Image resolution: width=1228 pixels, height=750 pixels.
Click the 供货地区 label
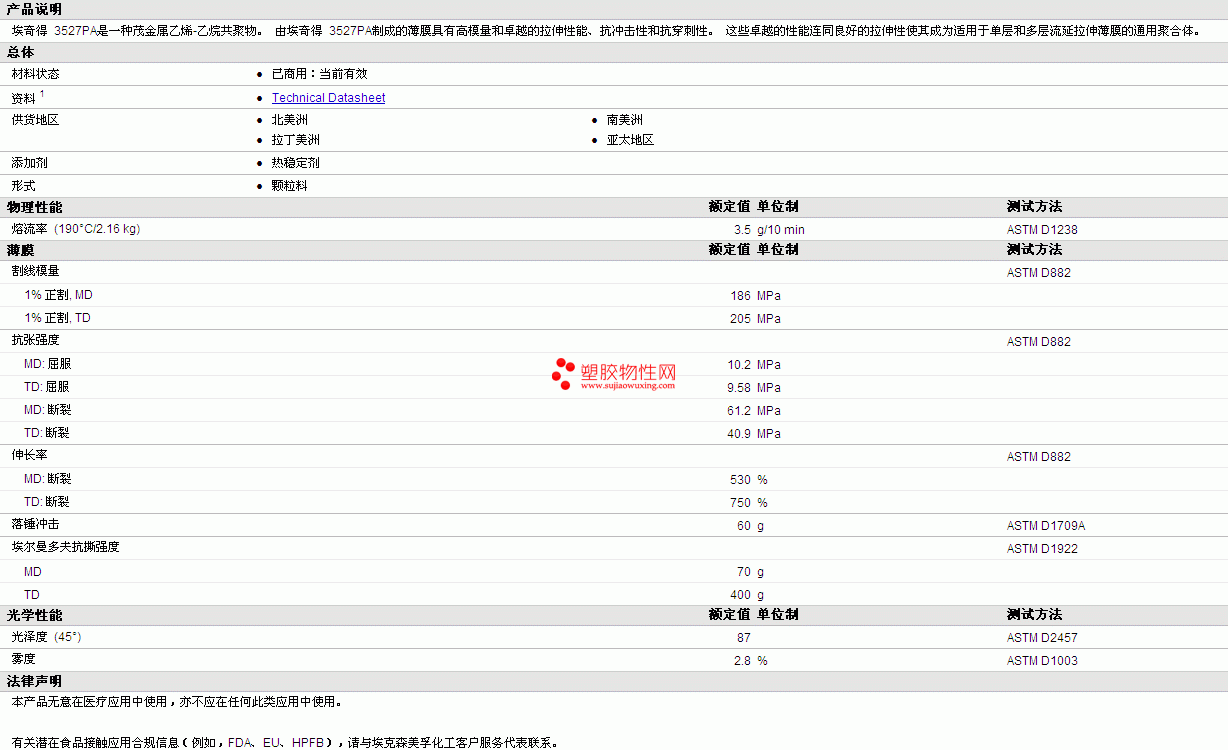click(35, 120)
